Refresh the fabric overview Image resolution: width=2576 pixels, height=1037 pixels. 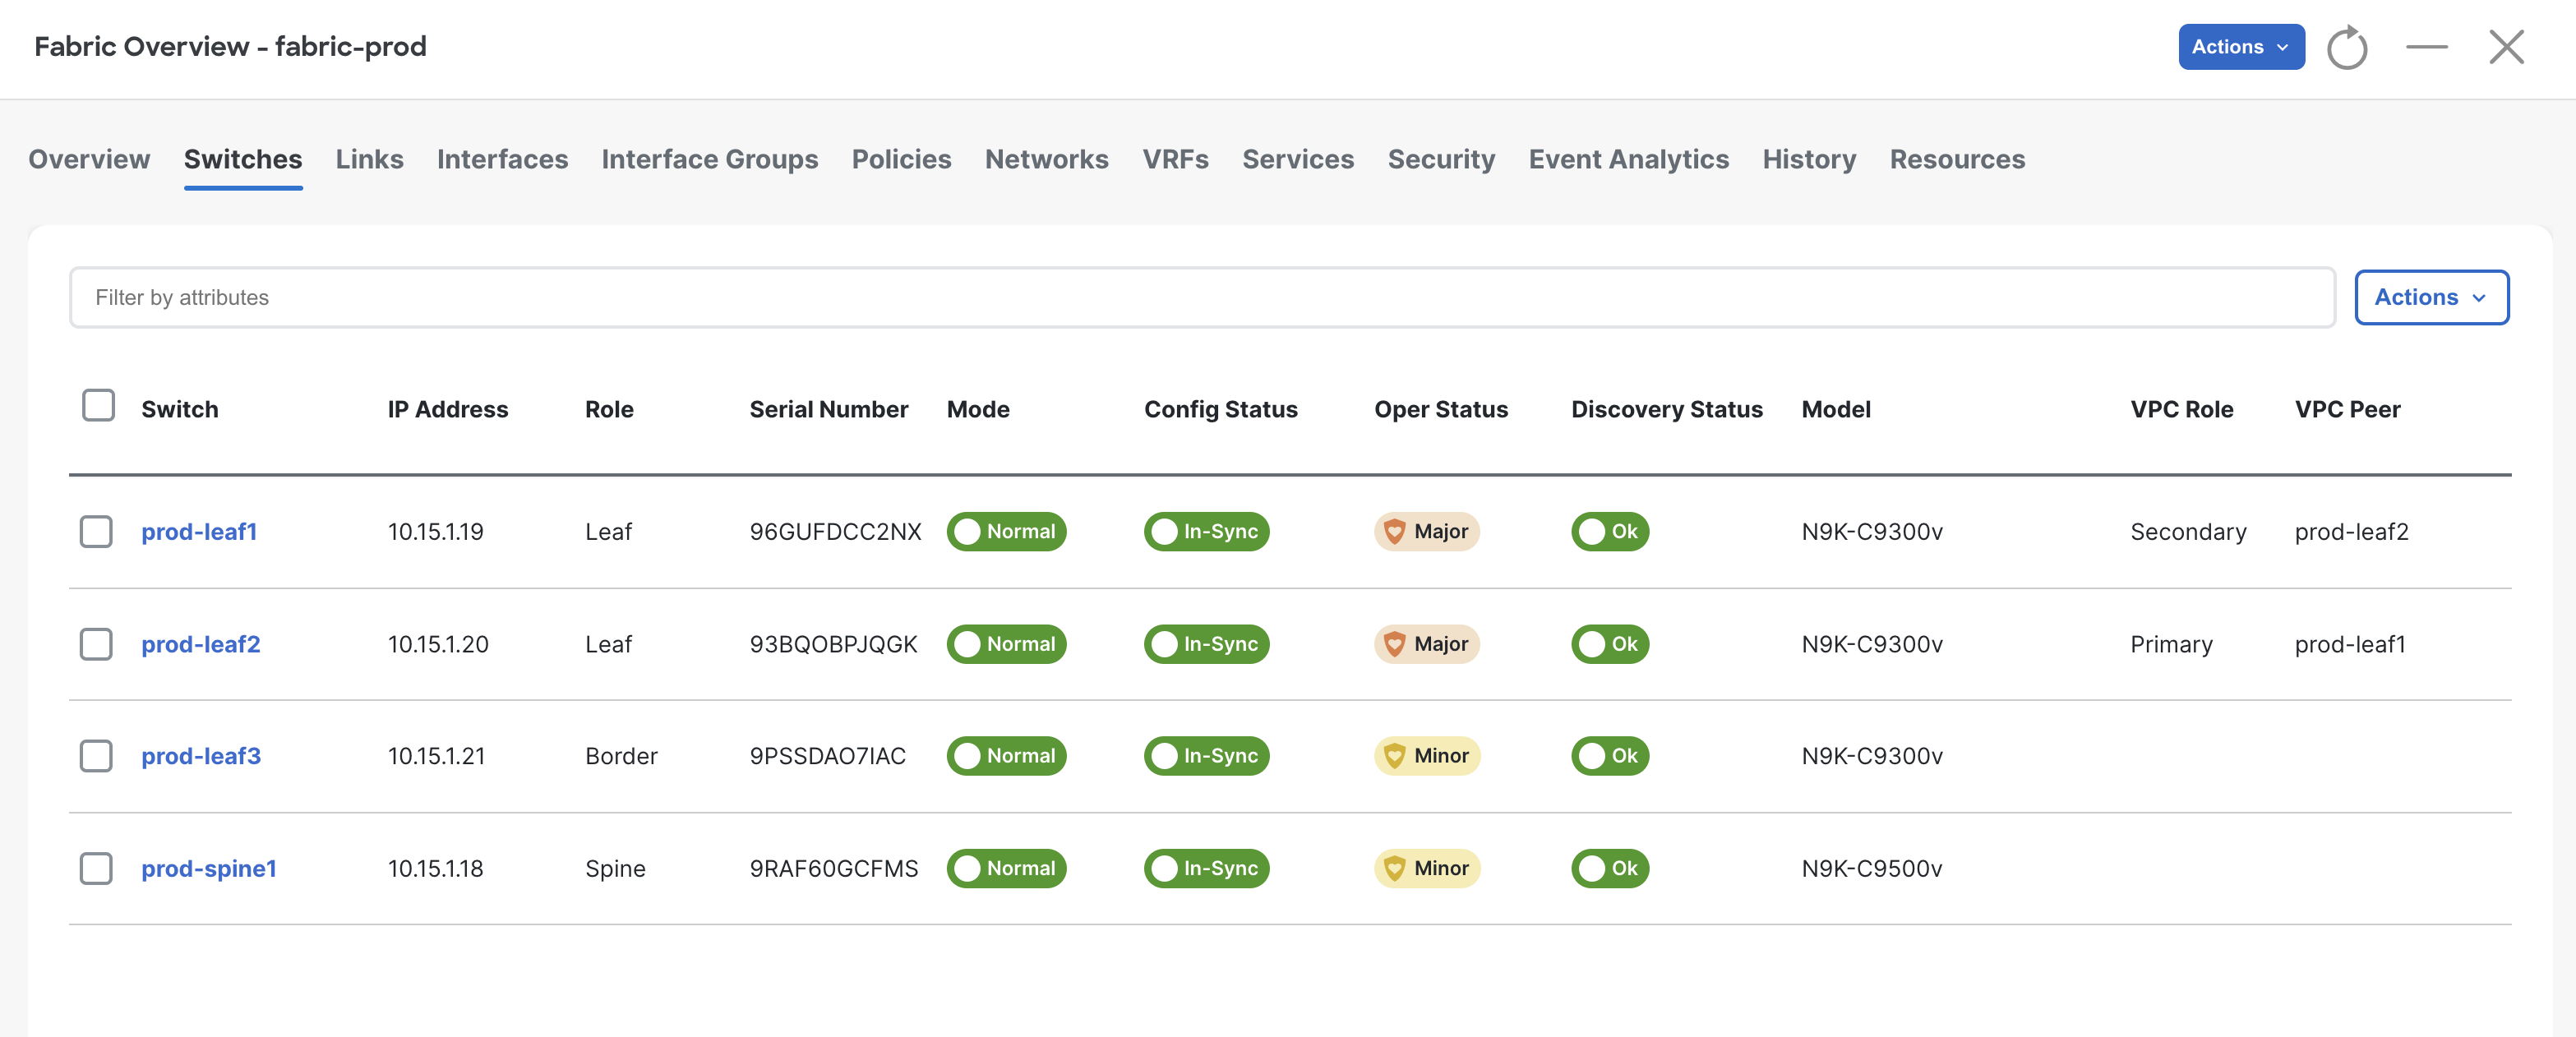tap(2346, 47)
